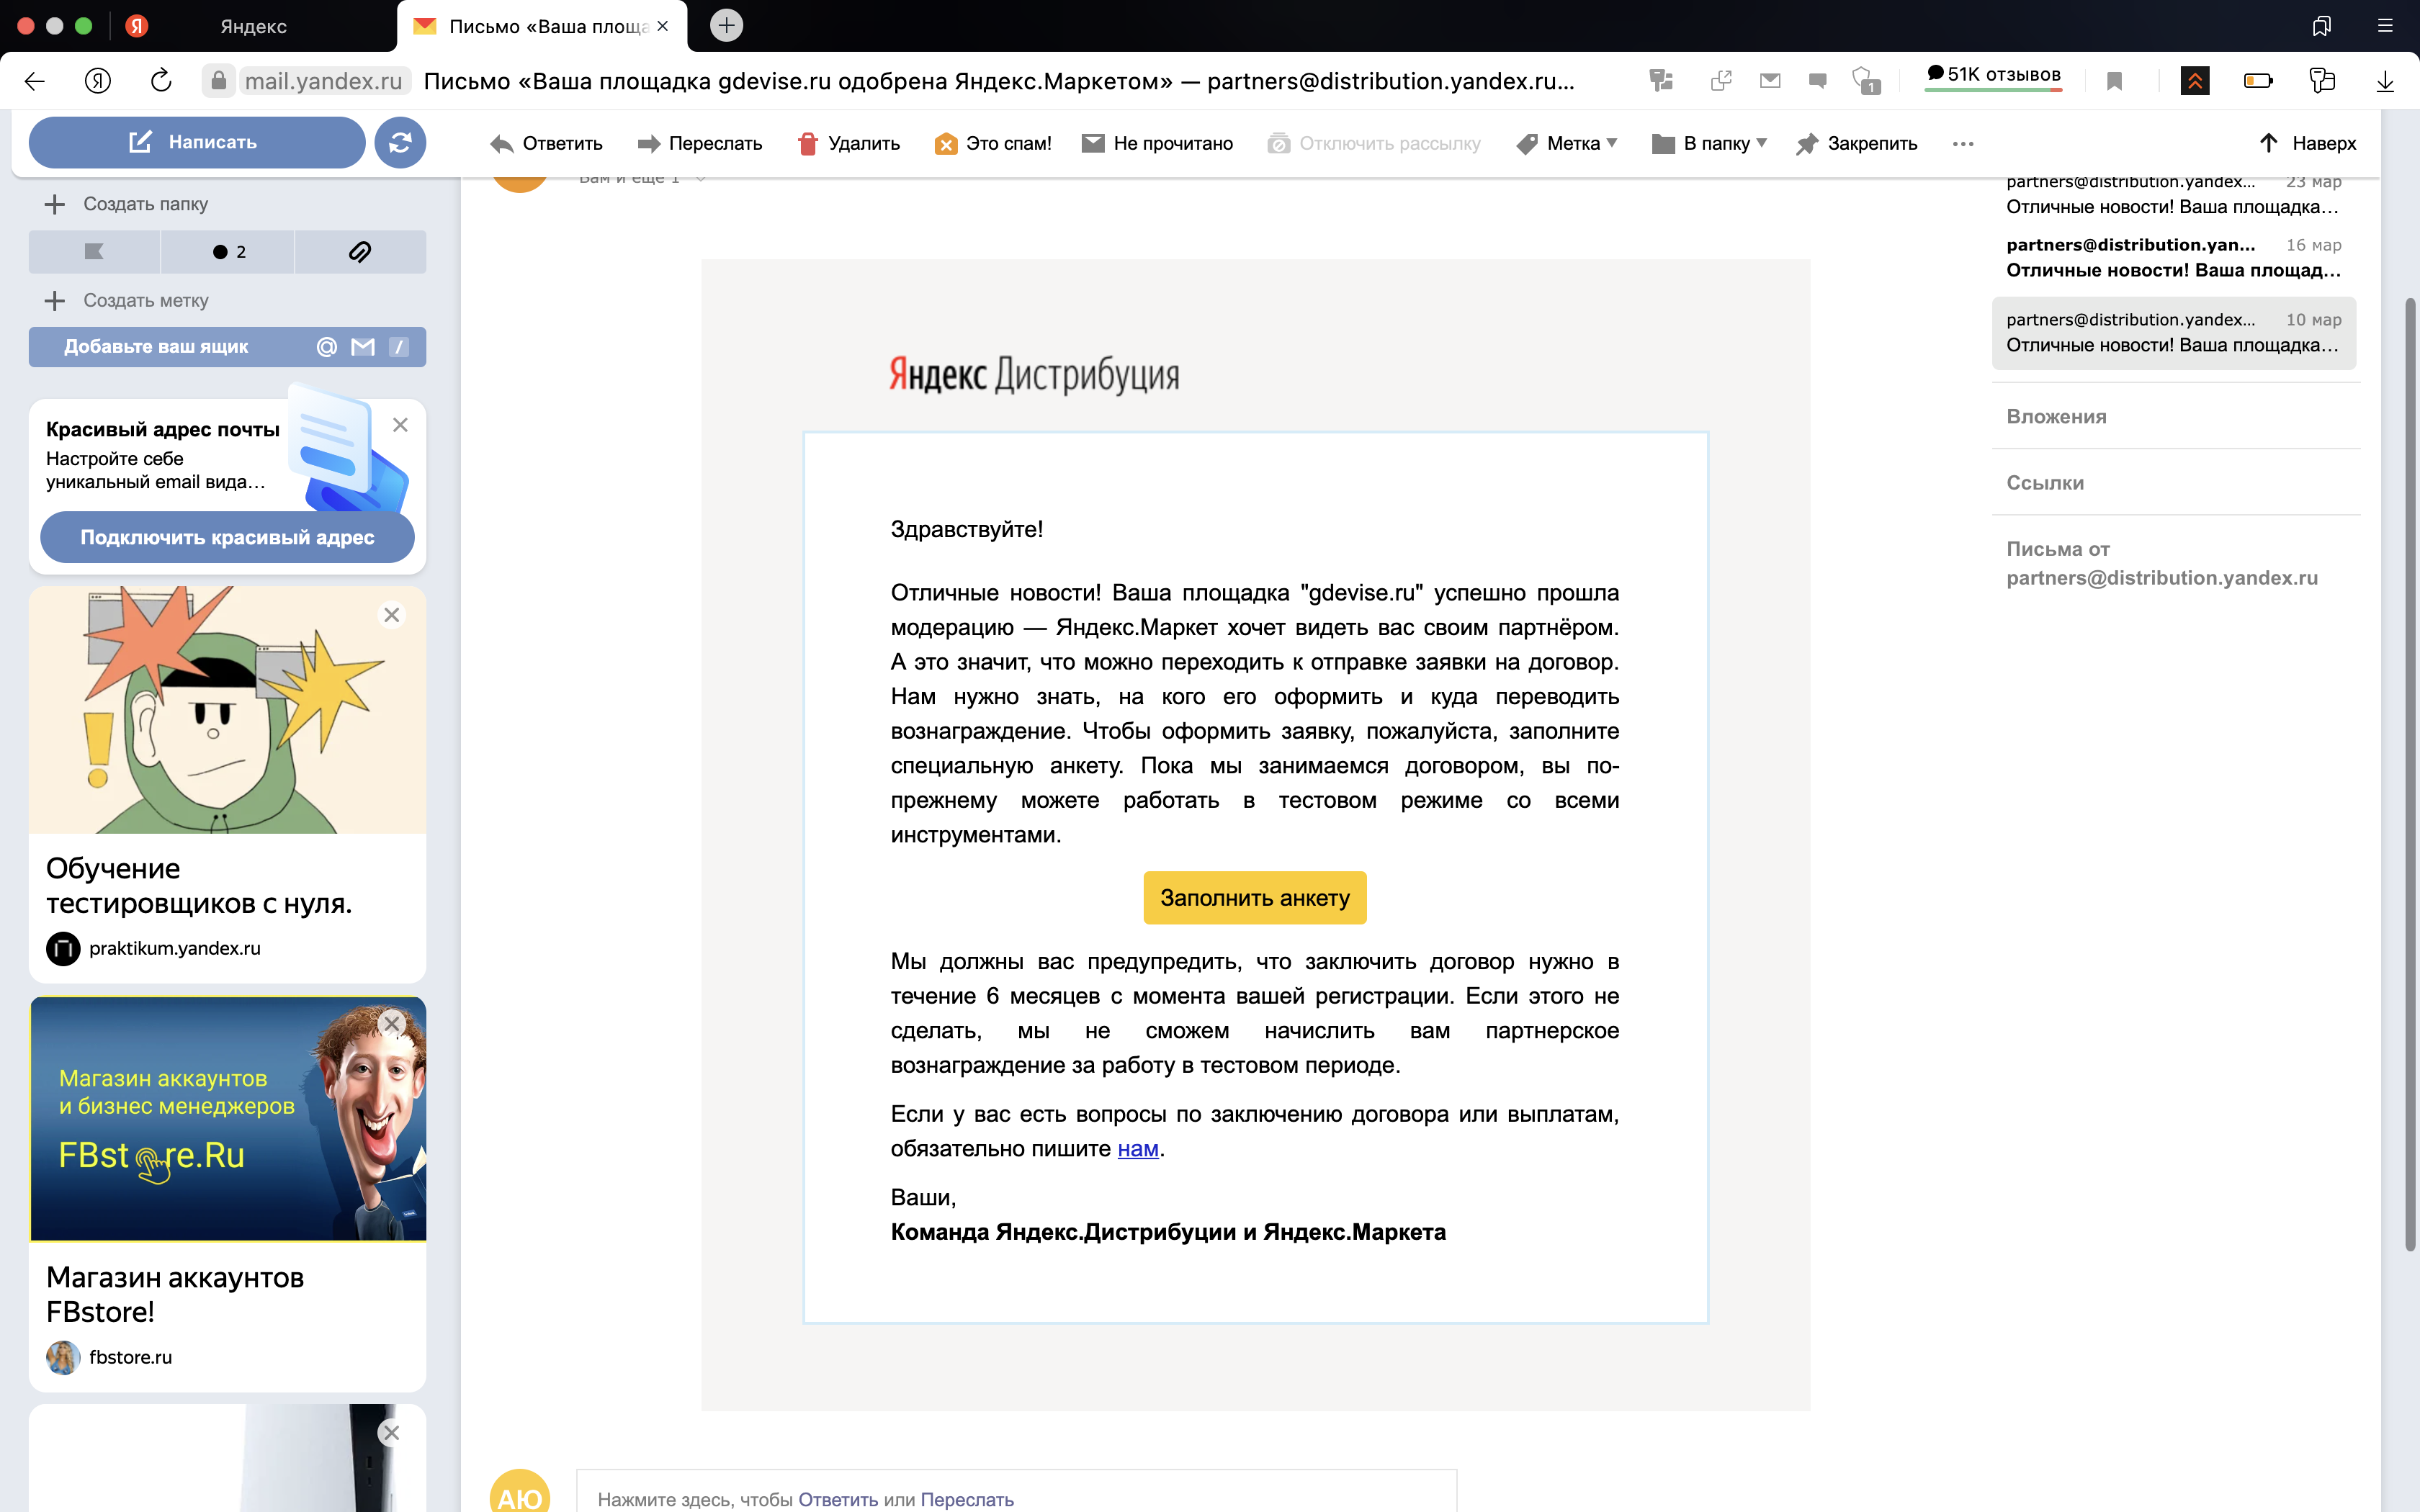The width and height of the screenshot is (2420, 1512).
Task: Expand the Вложения section
Action: tap(2056, 417)
